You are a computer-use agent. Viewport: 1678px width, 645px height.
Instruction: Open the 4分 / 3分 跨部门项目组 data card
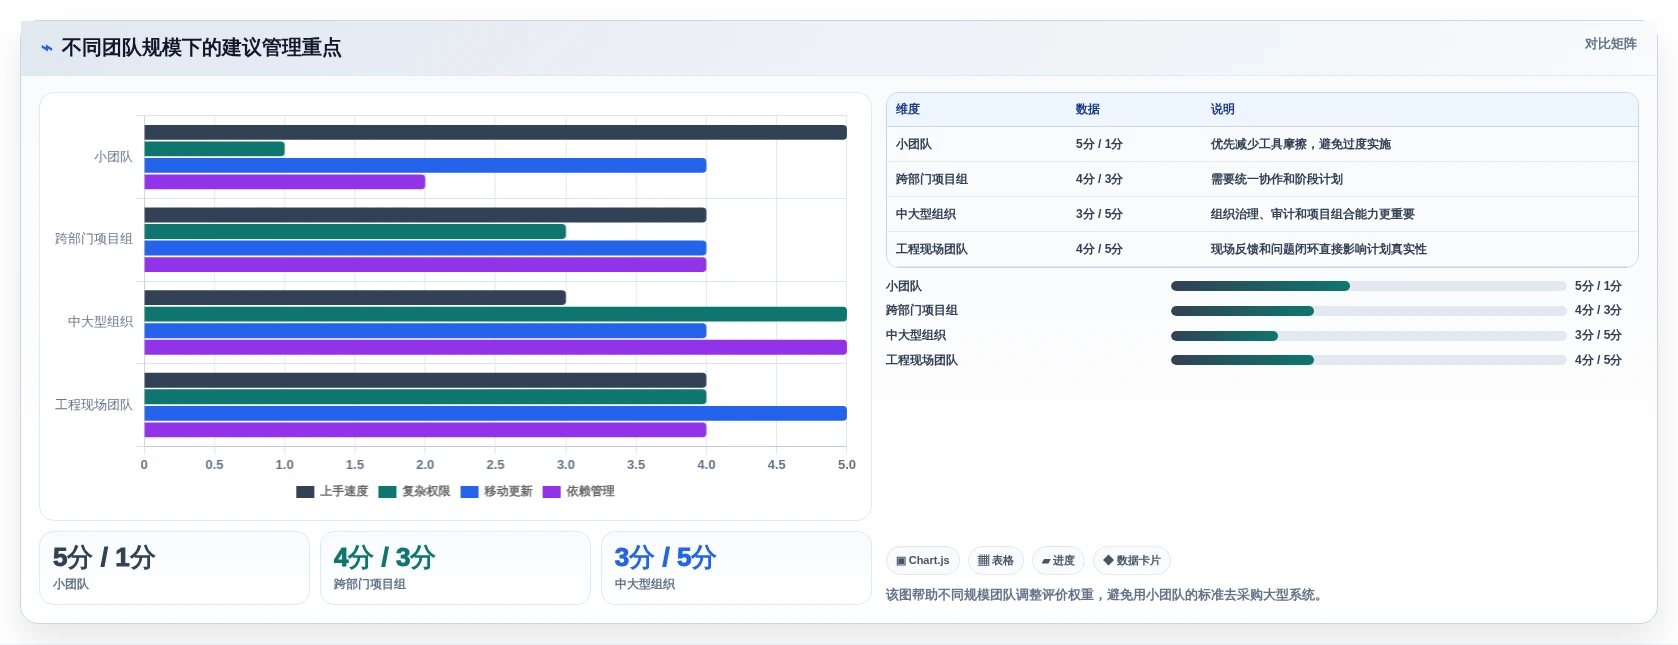click(455, 568)
